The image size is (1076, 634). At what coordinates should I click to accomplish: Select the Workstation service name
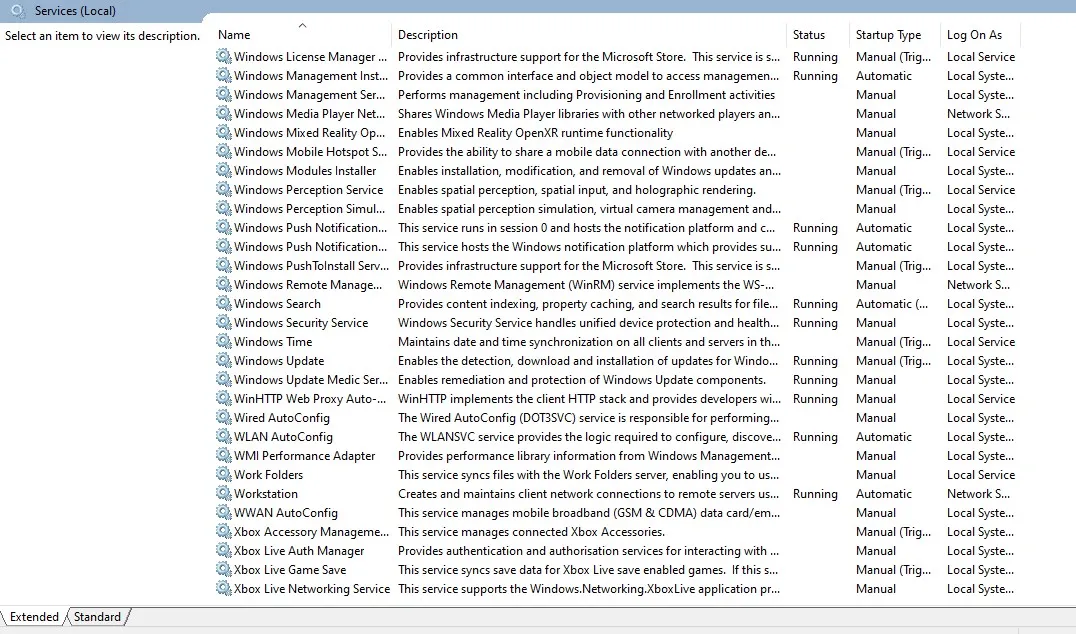pyautogui.click(x=266, y=493)
